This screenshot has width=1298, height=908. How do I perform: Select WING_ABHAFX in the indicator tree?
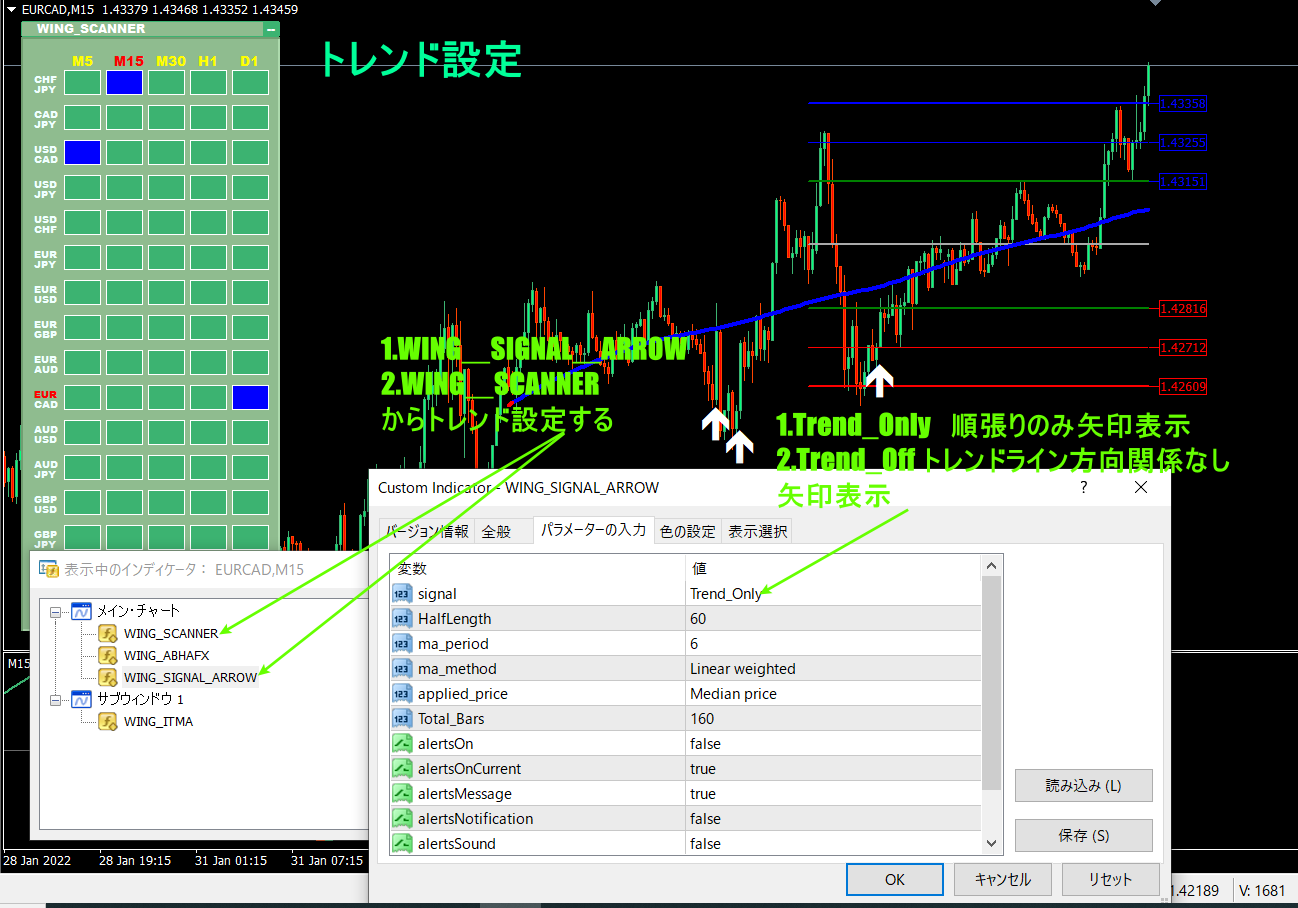click(x=166, y=655)
